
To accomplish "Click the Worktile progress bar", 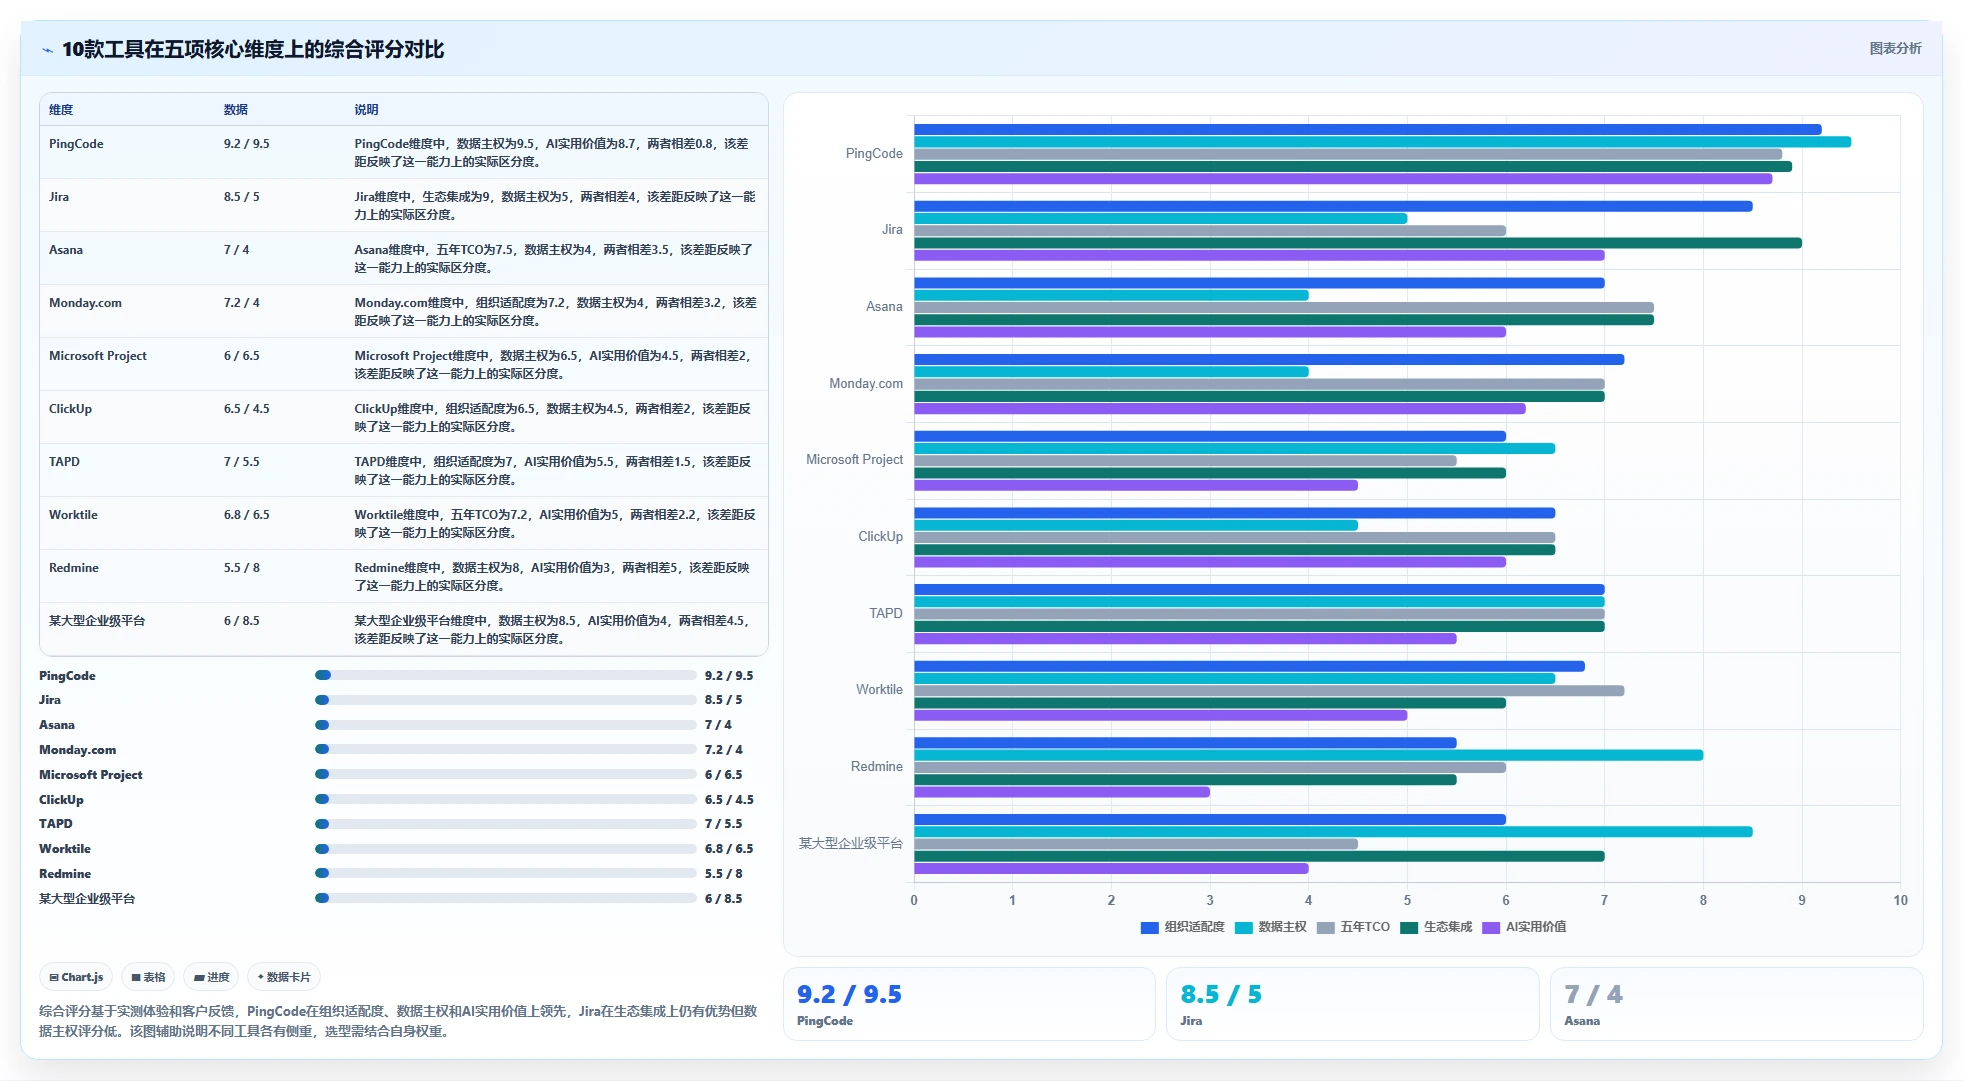I will [x=506, y=849].
